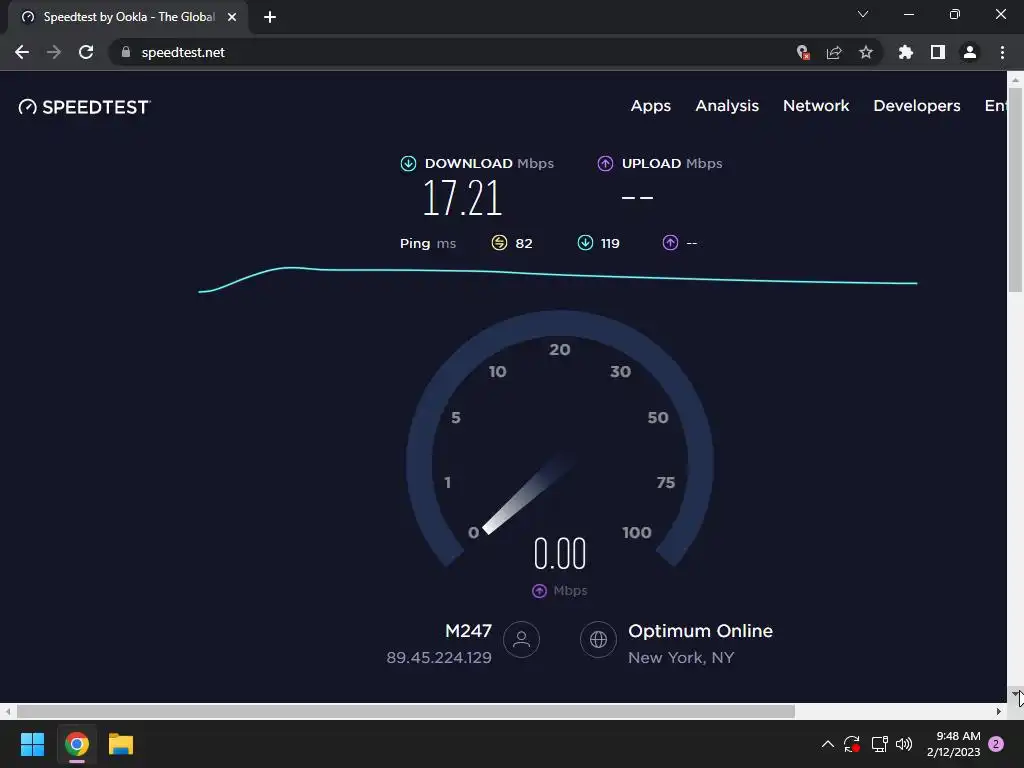Click the M247 provider name
The height and width of the screenshot is (768, 1024).
click(468, 631)
